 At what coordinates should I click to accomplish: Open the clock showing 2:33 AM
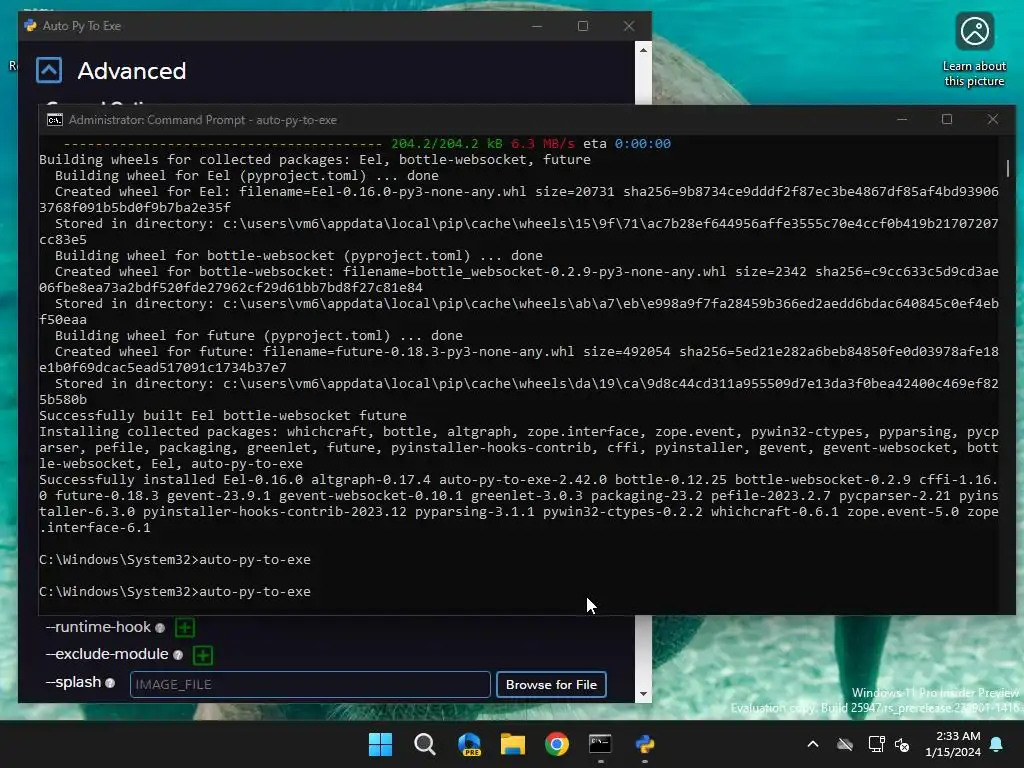point(953,744)
